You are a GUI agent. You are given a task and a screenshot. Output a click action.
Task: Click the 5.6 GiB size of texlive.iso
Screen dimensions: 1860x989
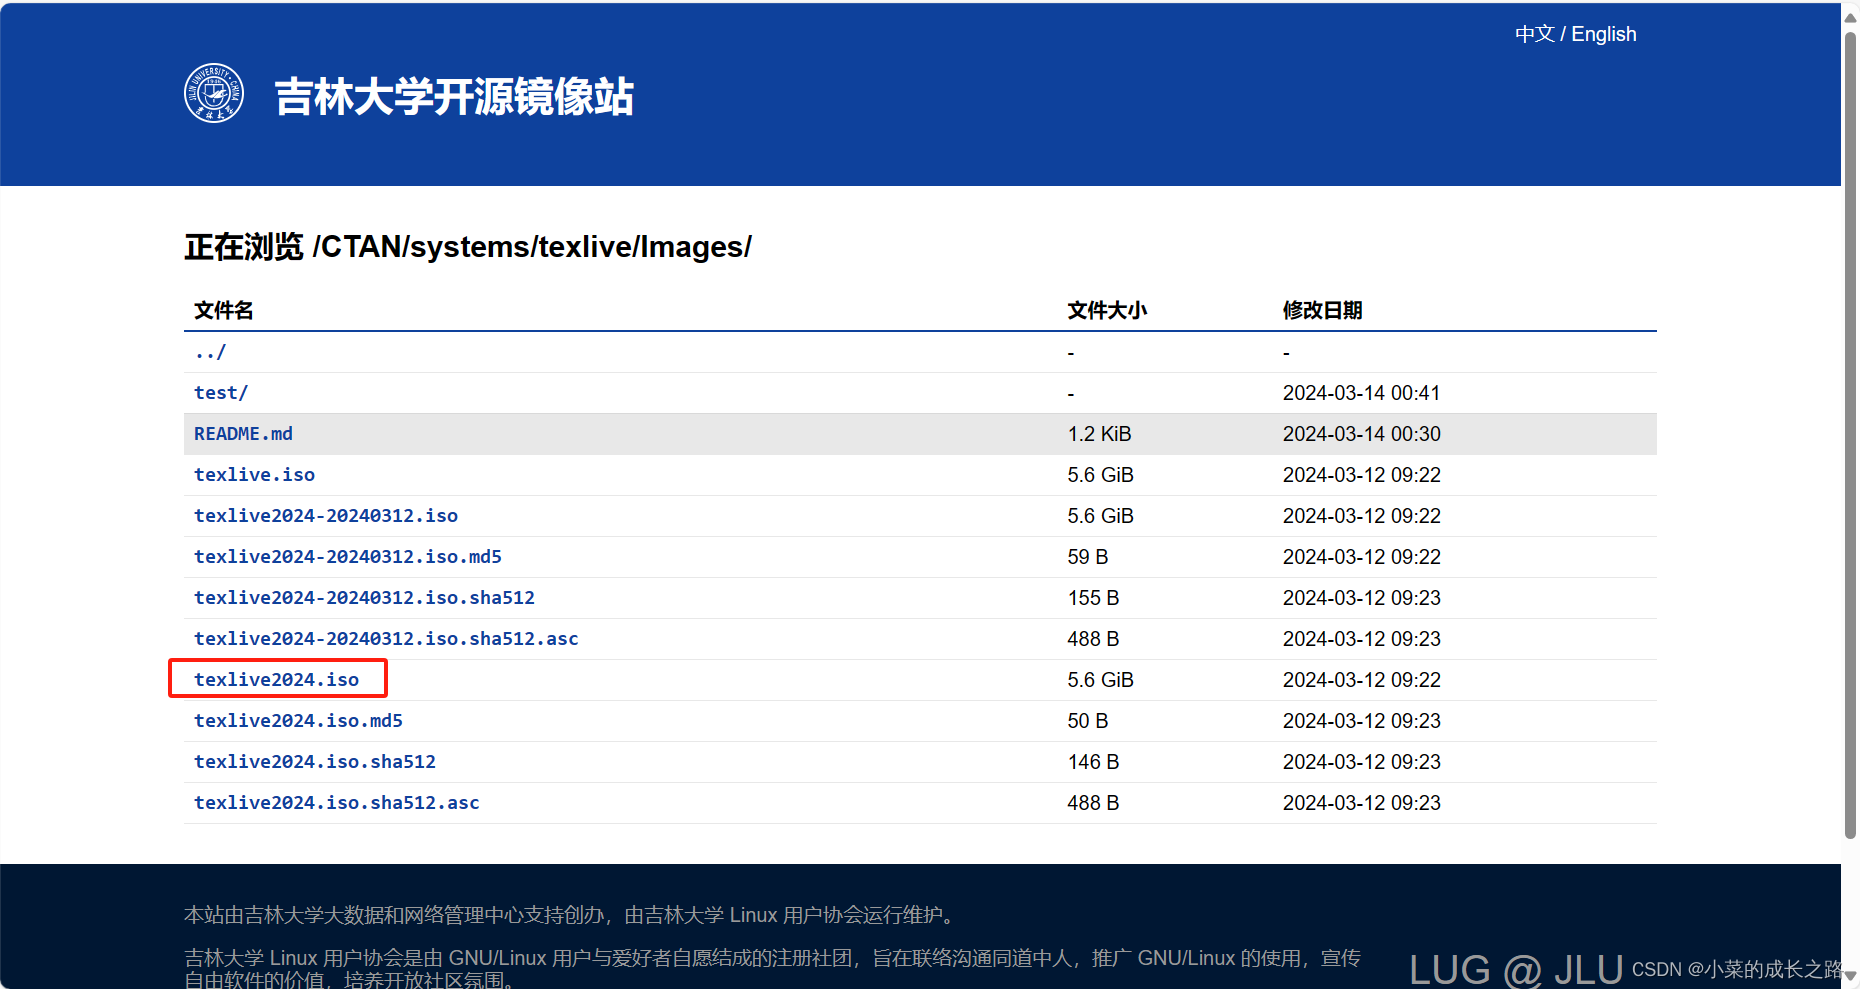point(1100,475)
